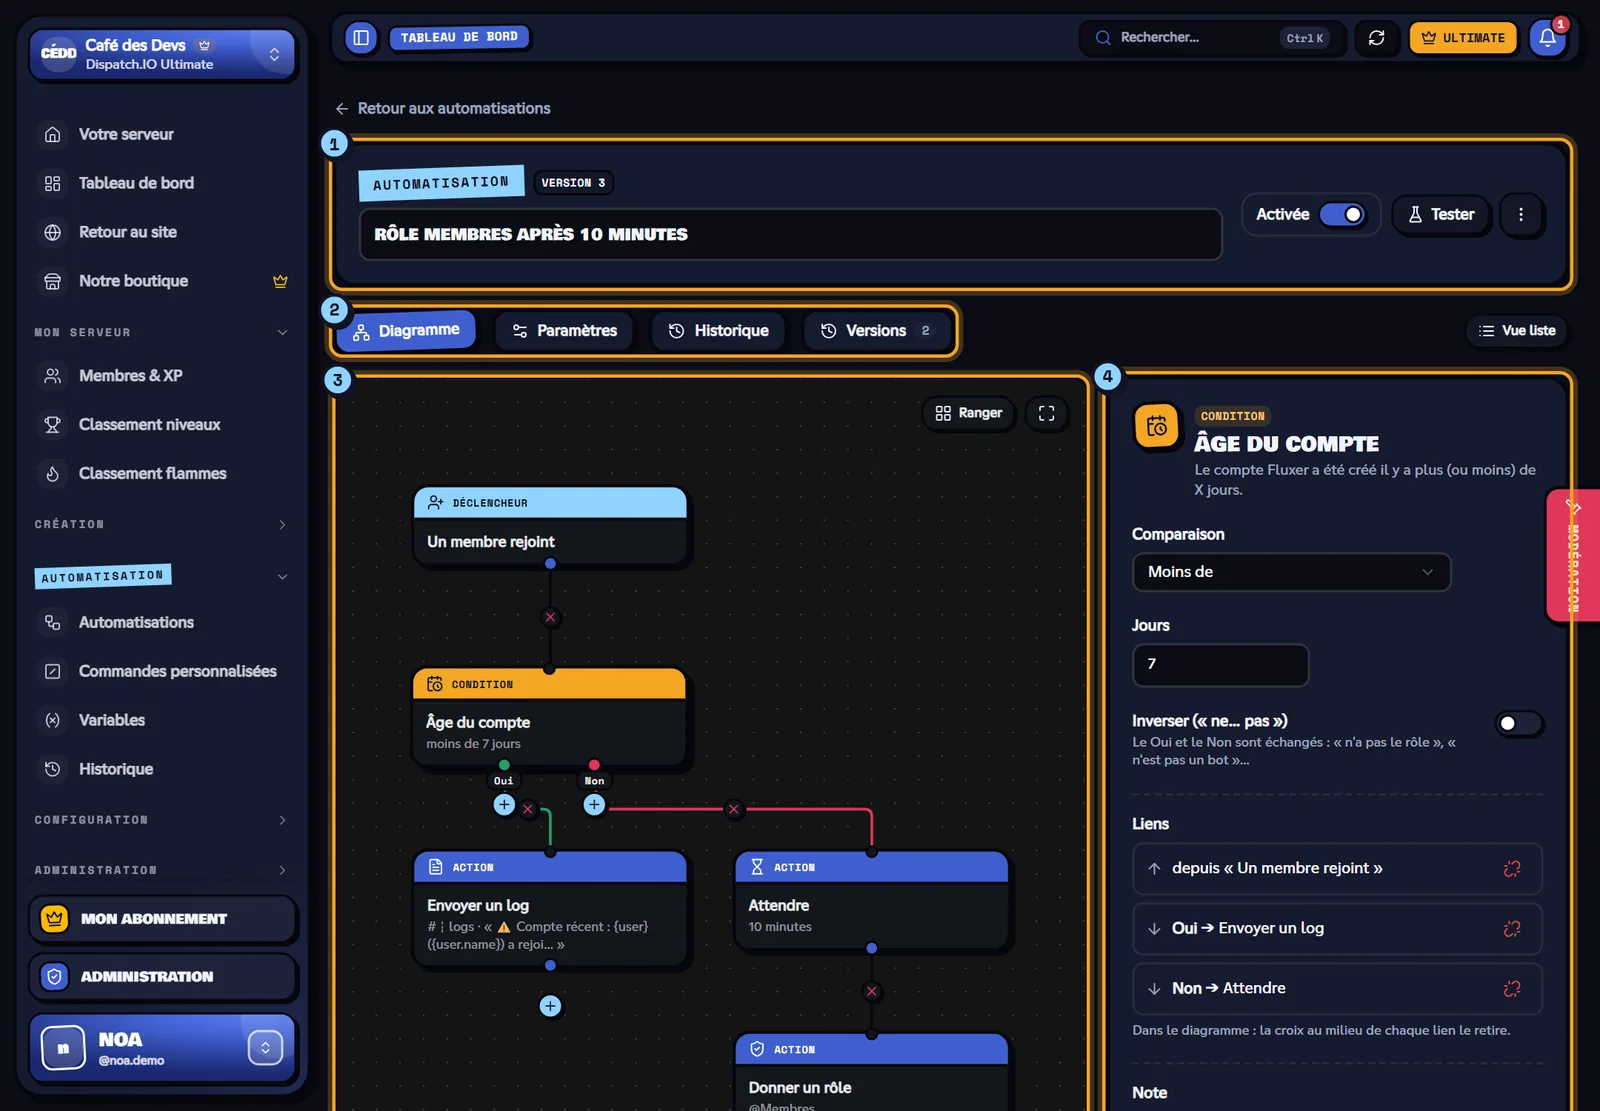Image resolution: width=1600 pixels, height=1111 pixels.
Task: Unlink "Oui → Envoyer un log" connection
Action: click(x=1512, y=929)
